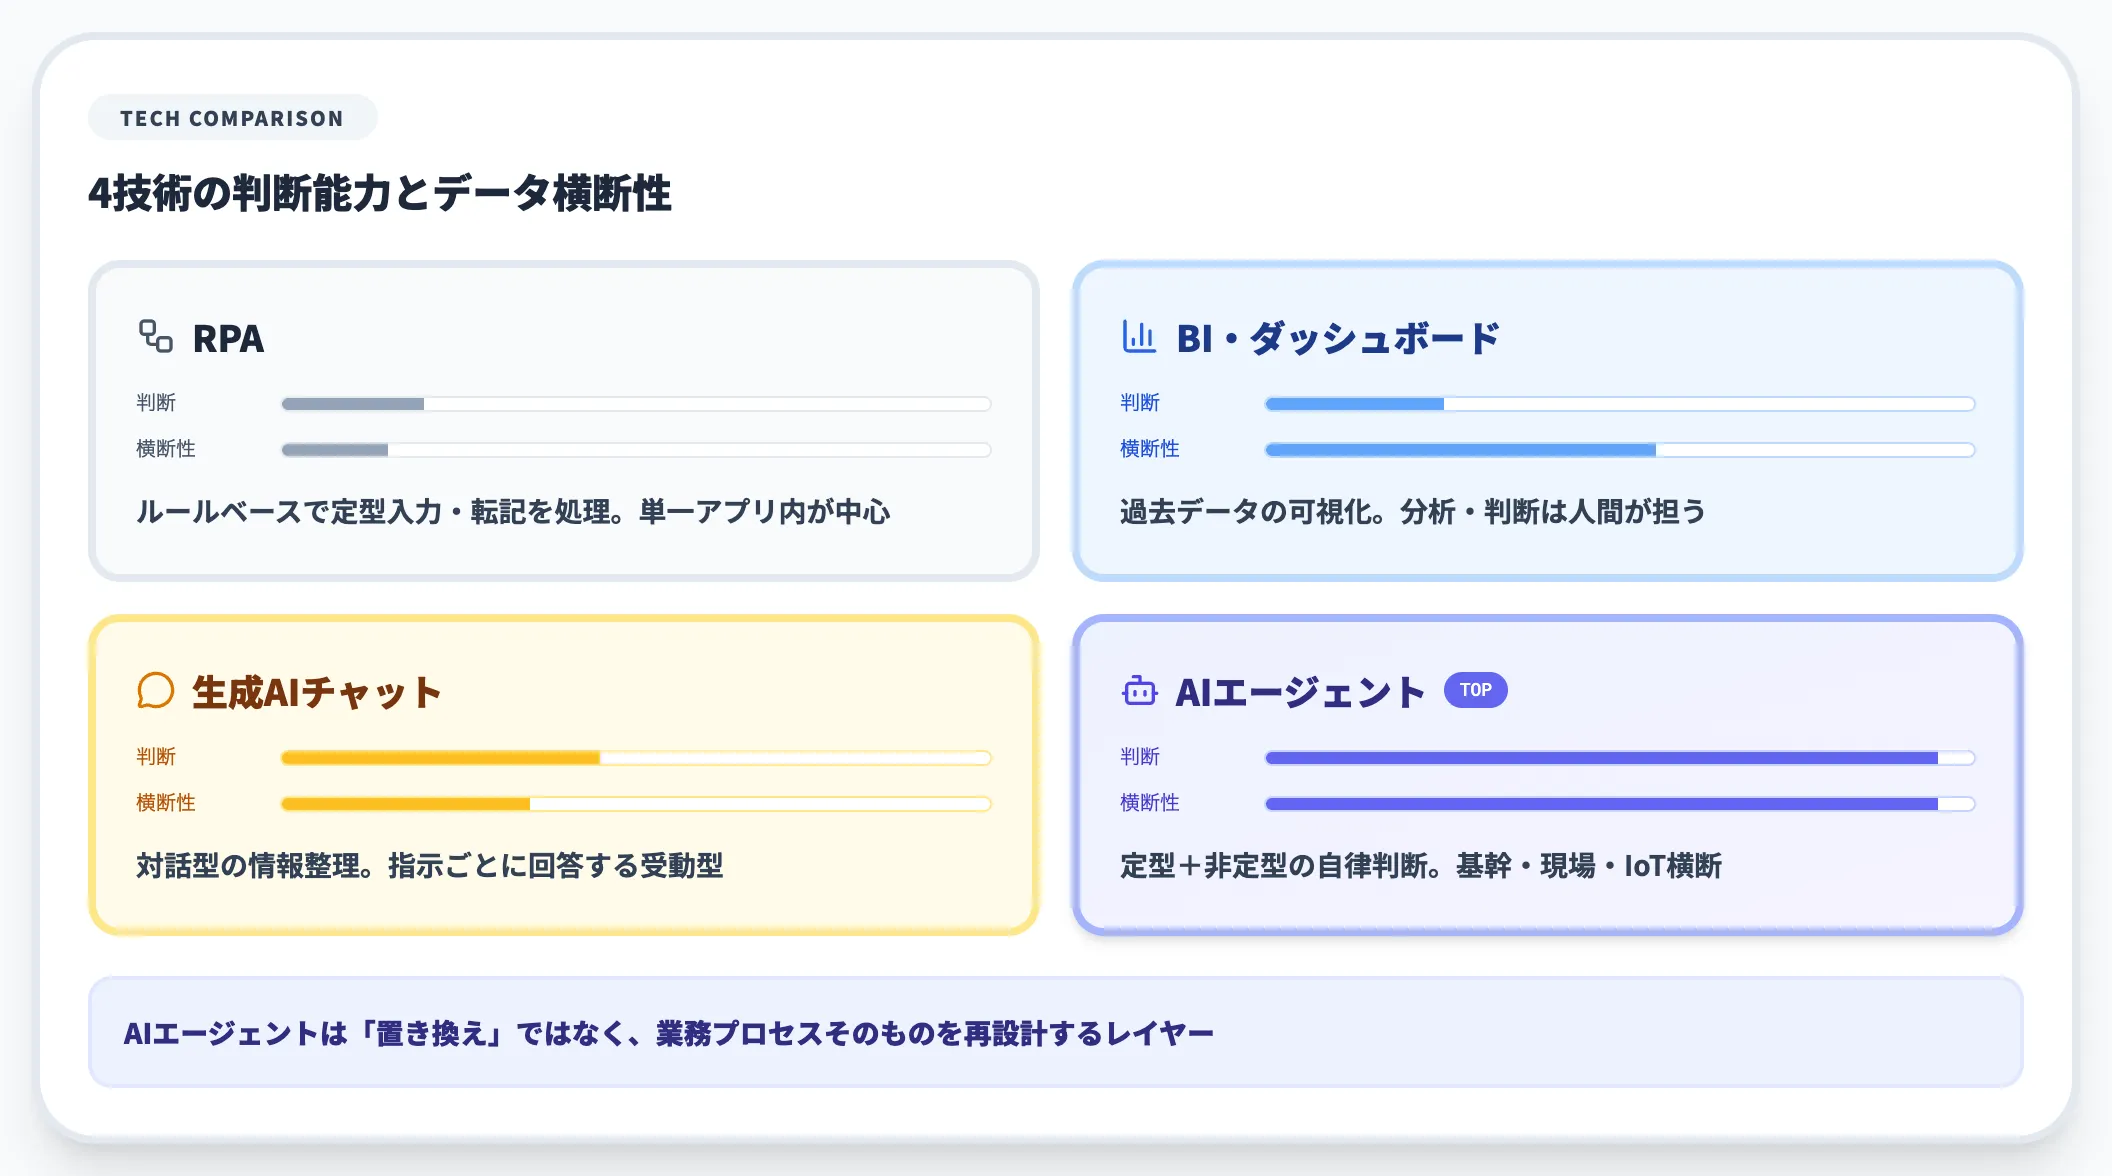Click the TECH COMPARISON pill label

pyautogui.click(x=232, y=117)
